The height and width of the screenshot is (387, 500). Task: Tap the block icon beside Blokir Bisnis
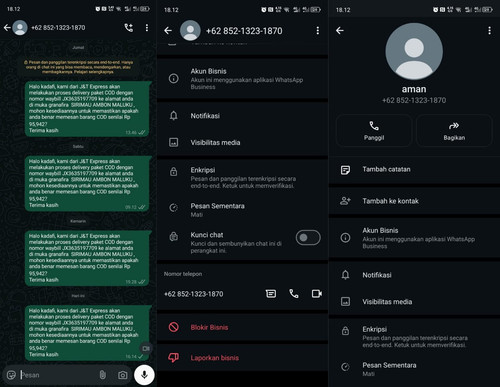pos(173,327)
